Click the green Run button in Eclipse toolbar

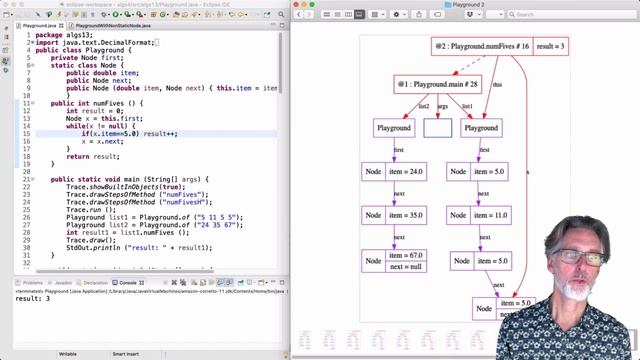116,14
